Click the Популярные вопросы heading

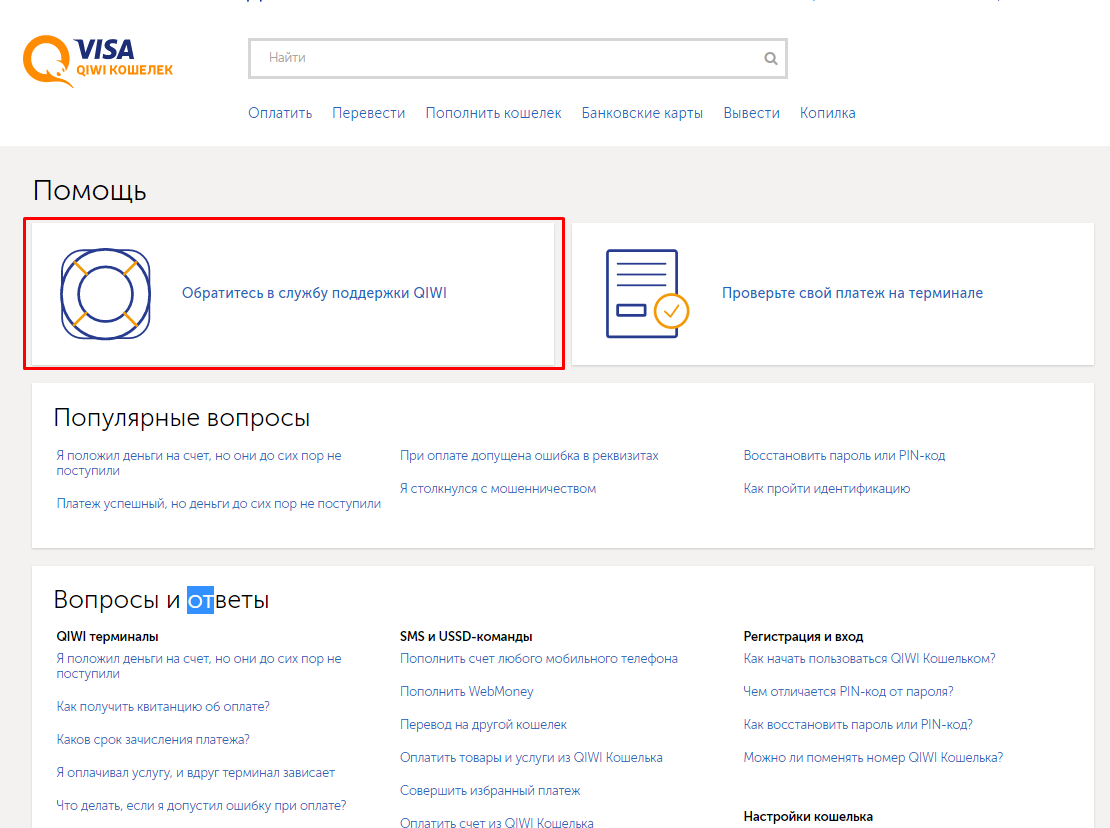pos(182,418)
